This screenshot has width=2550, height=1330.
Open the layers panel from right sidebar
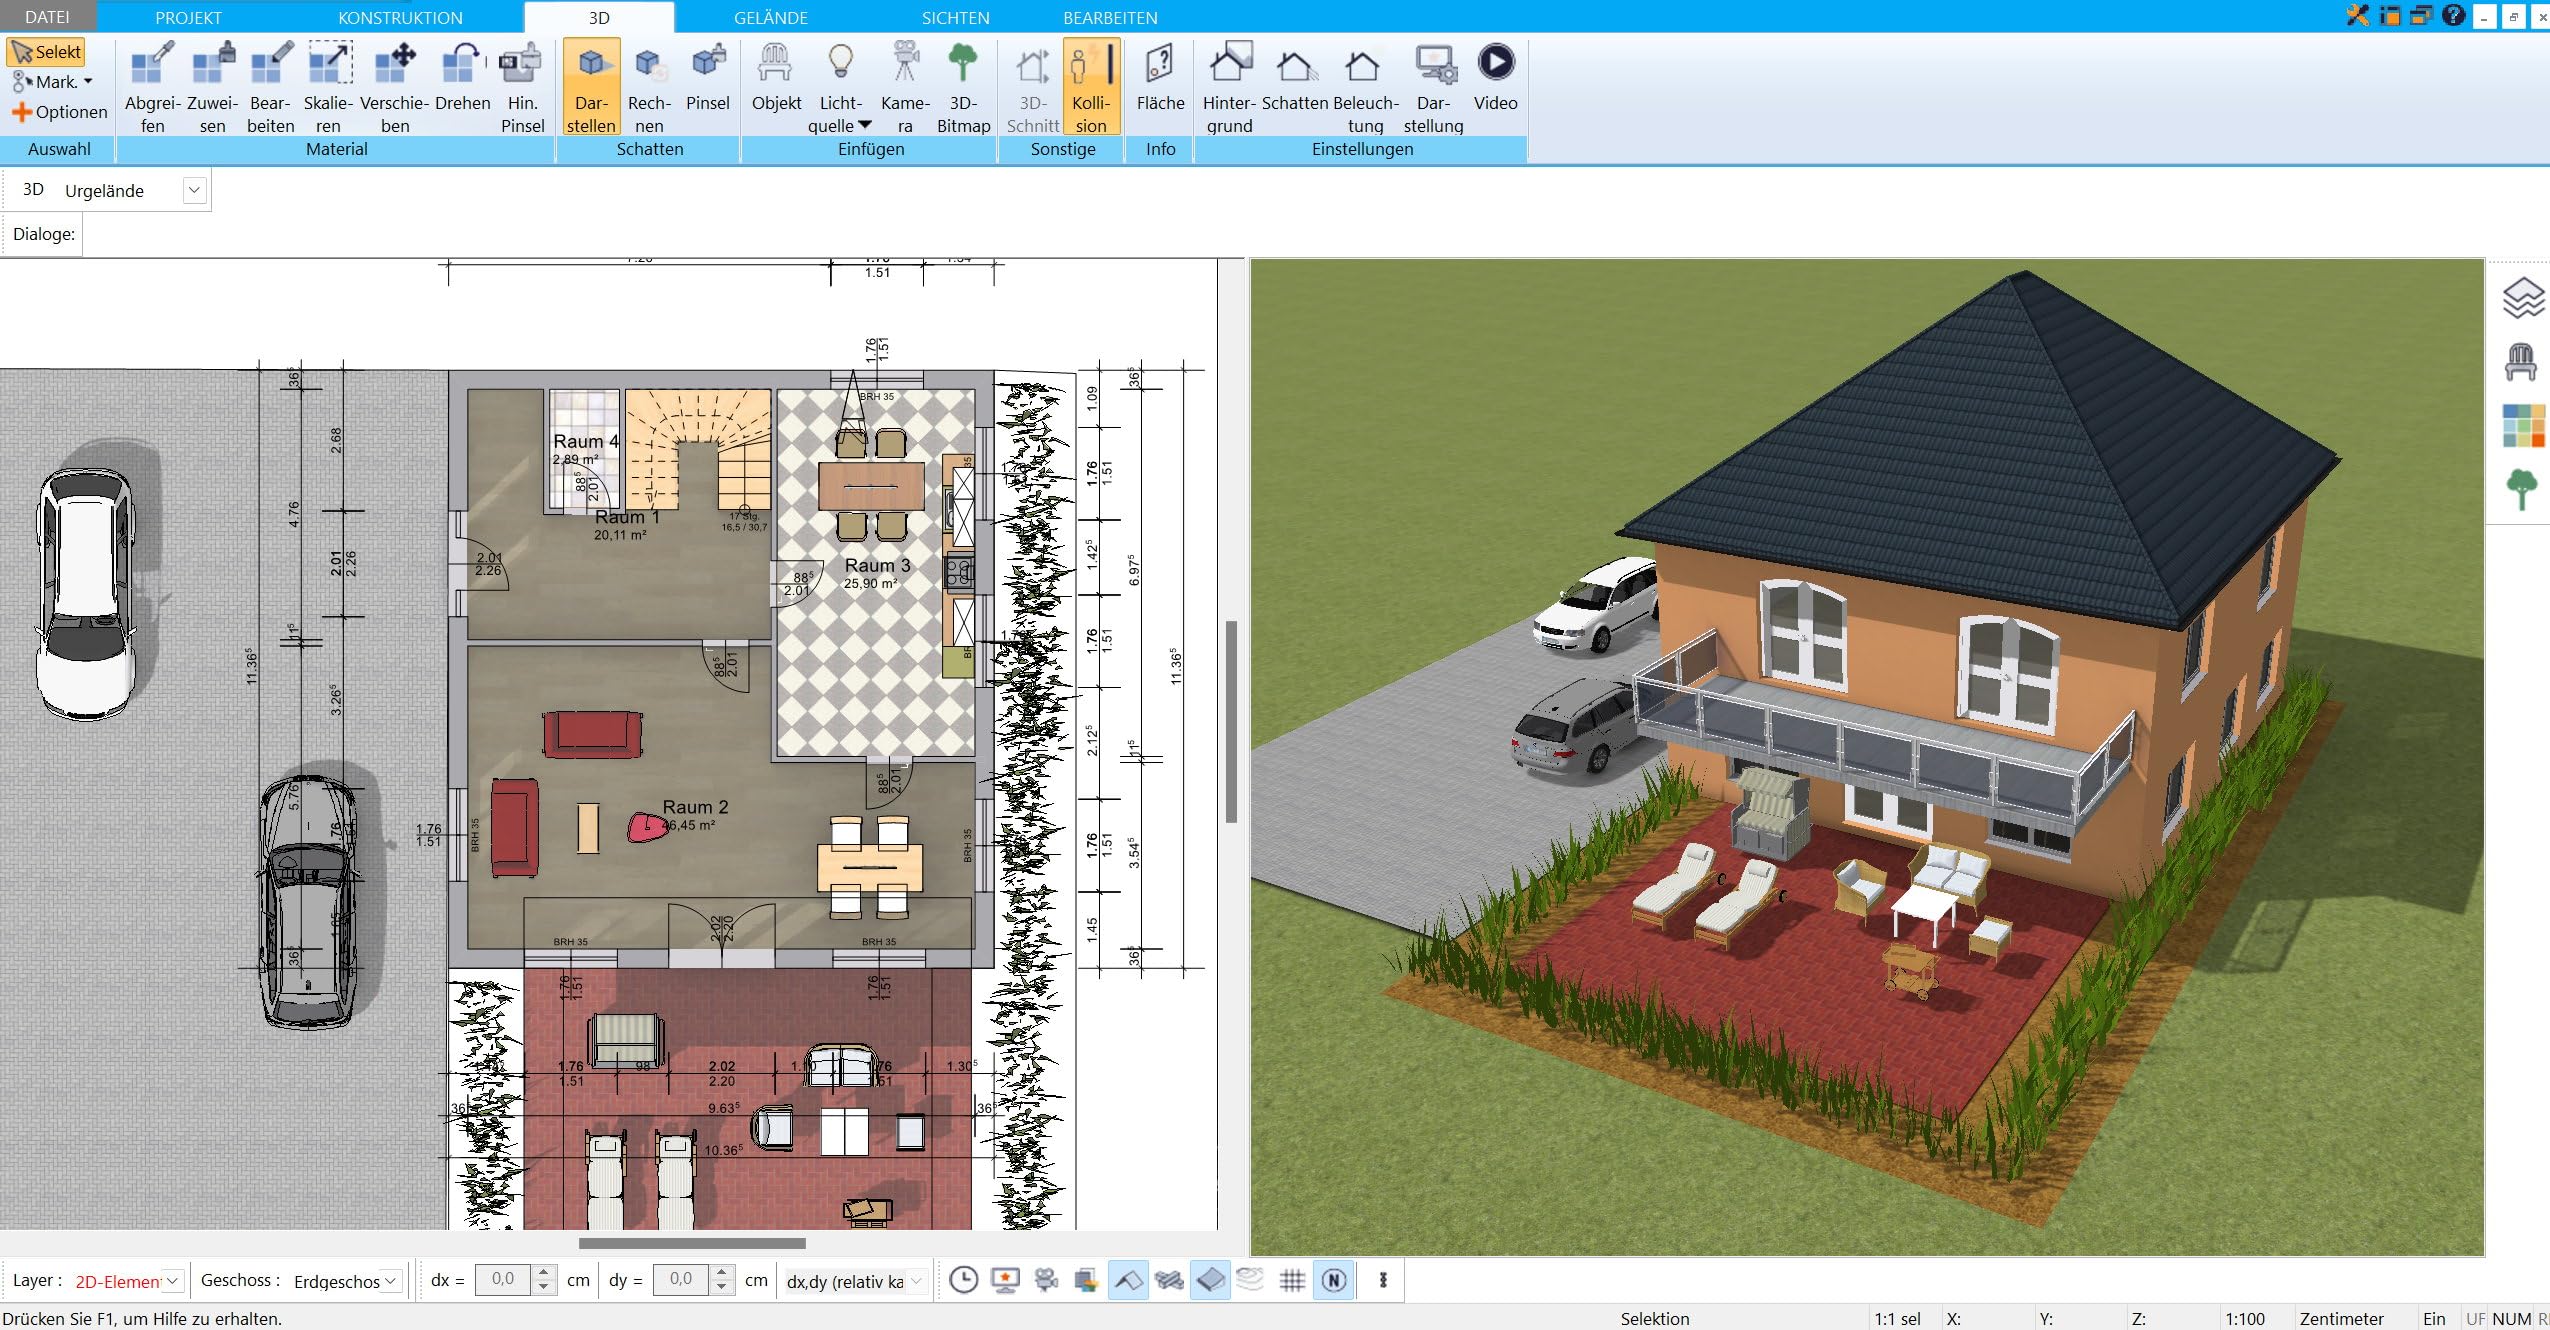click(x=2522, y=298)
